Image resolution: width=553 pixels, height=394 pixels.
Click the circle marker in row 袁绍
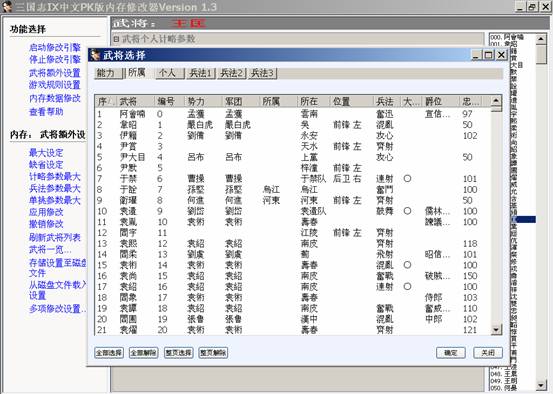[407, 286]
